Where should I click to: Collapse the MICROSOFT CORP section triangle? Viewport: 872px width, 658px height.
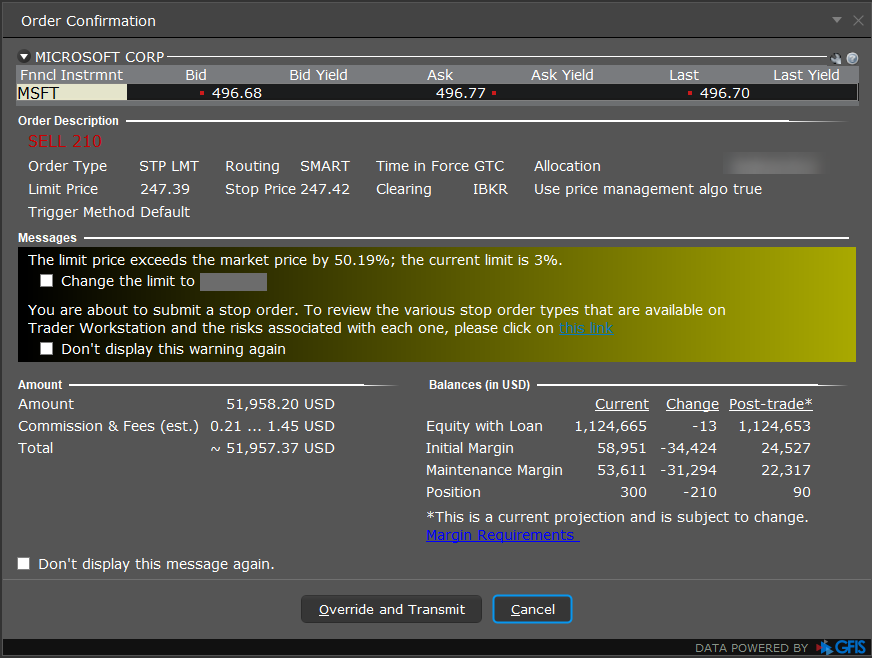click(24, 57)
